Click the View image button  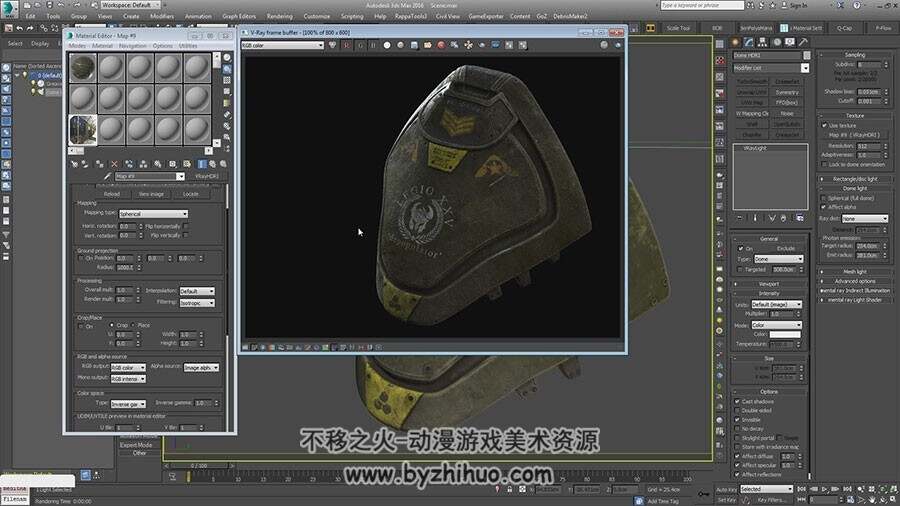[x=152, y=194]
